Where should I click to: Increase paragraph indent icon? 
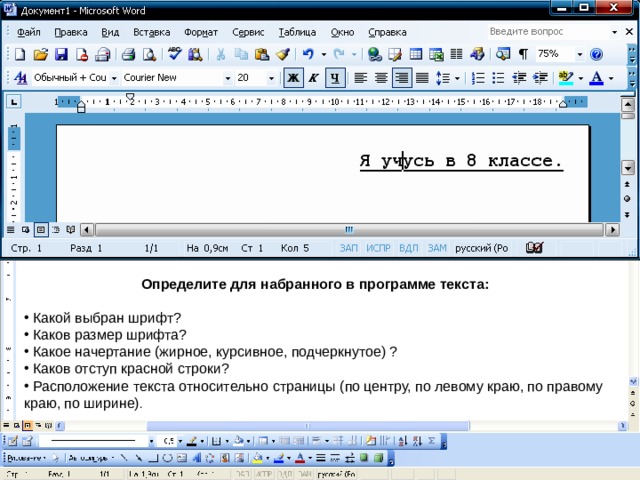coord(540,78)
